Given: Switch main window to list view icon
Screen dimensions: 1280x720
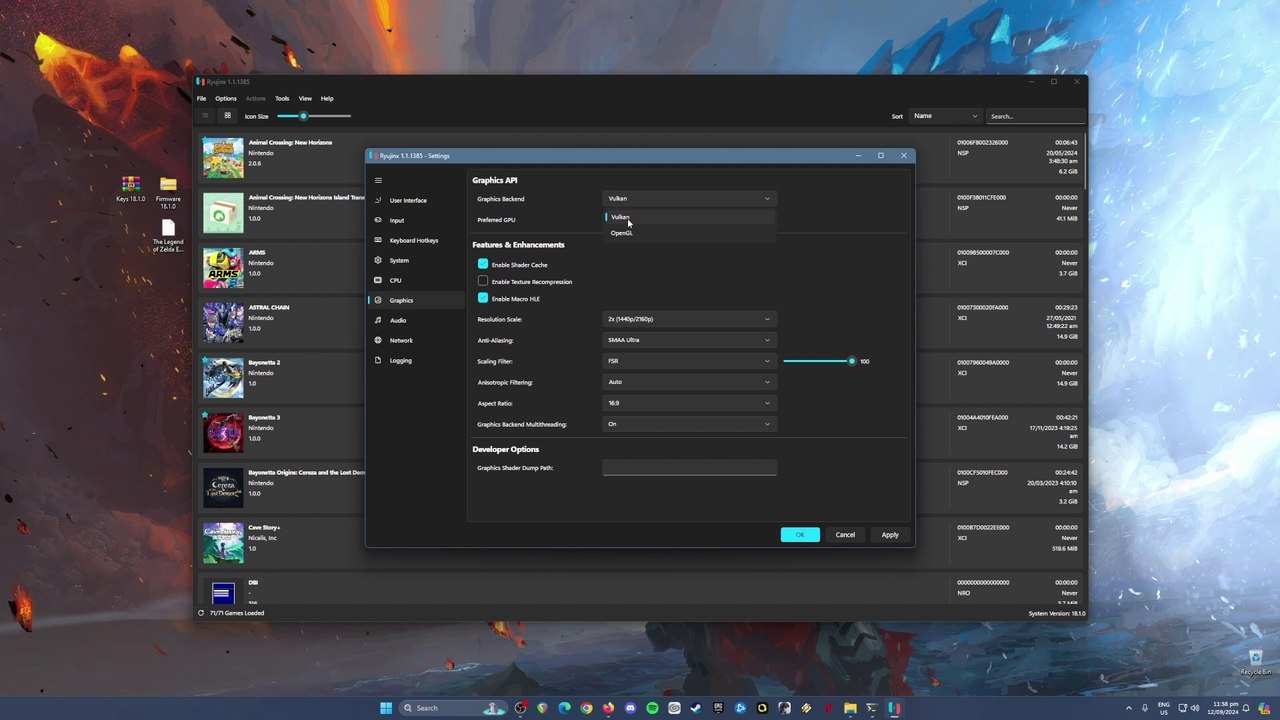Looking at the screenshot, I should click(x=205, y=116).
